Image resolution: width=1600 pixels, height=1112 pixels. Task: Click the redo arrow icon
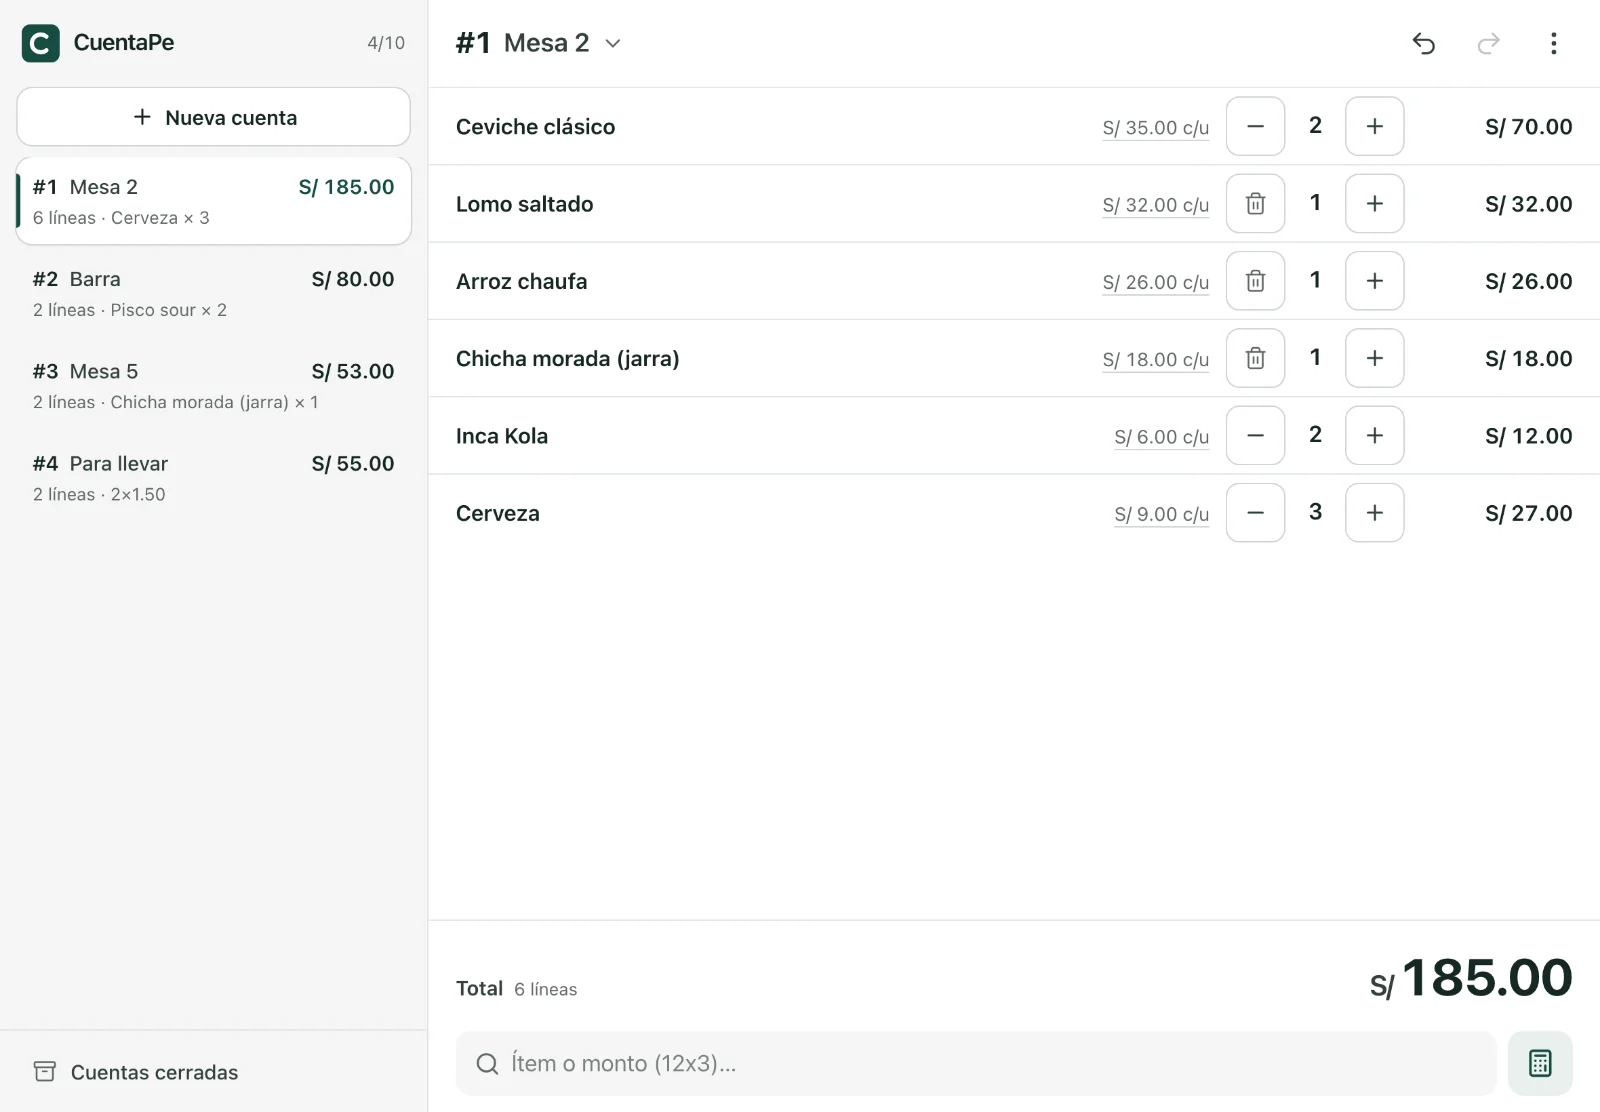pos(1488,43)
